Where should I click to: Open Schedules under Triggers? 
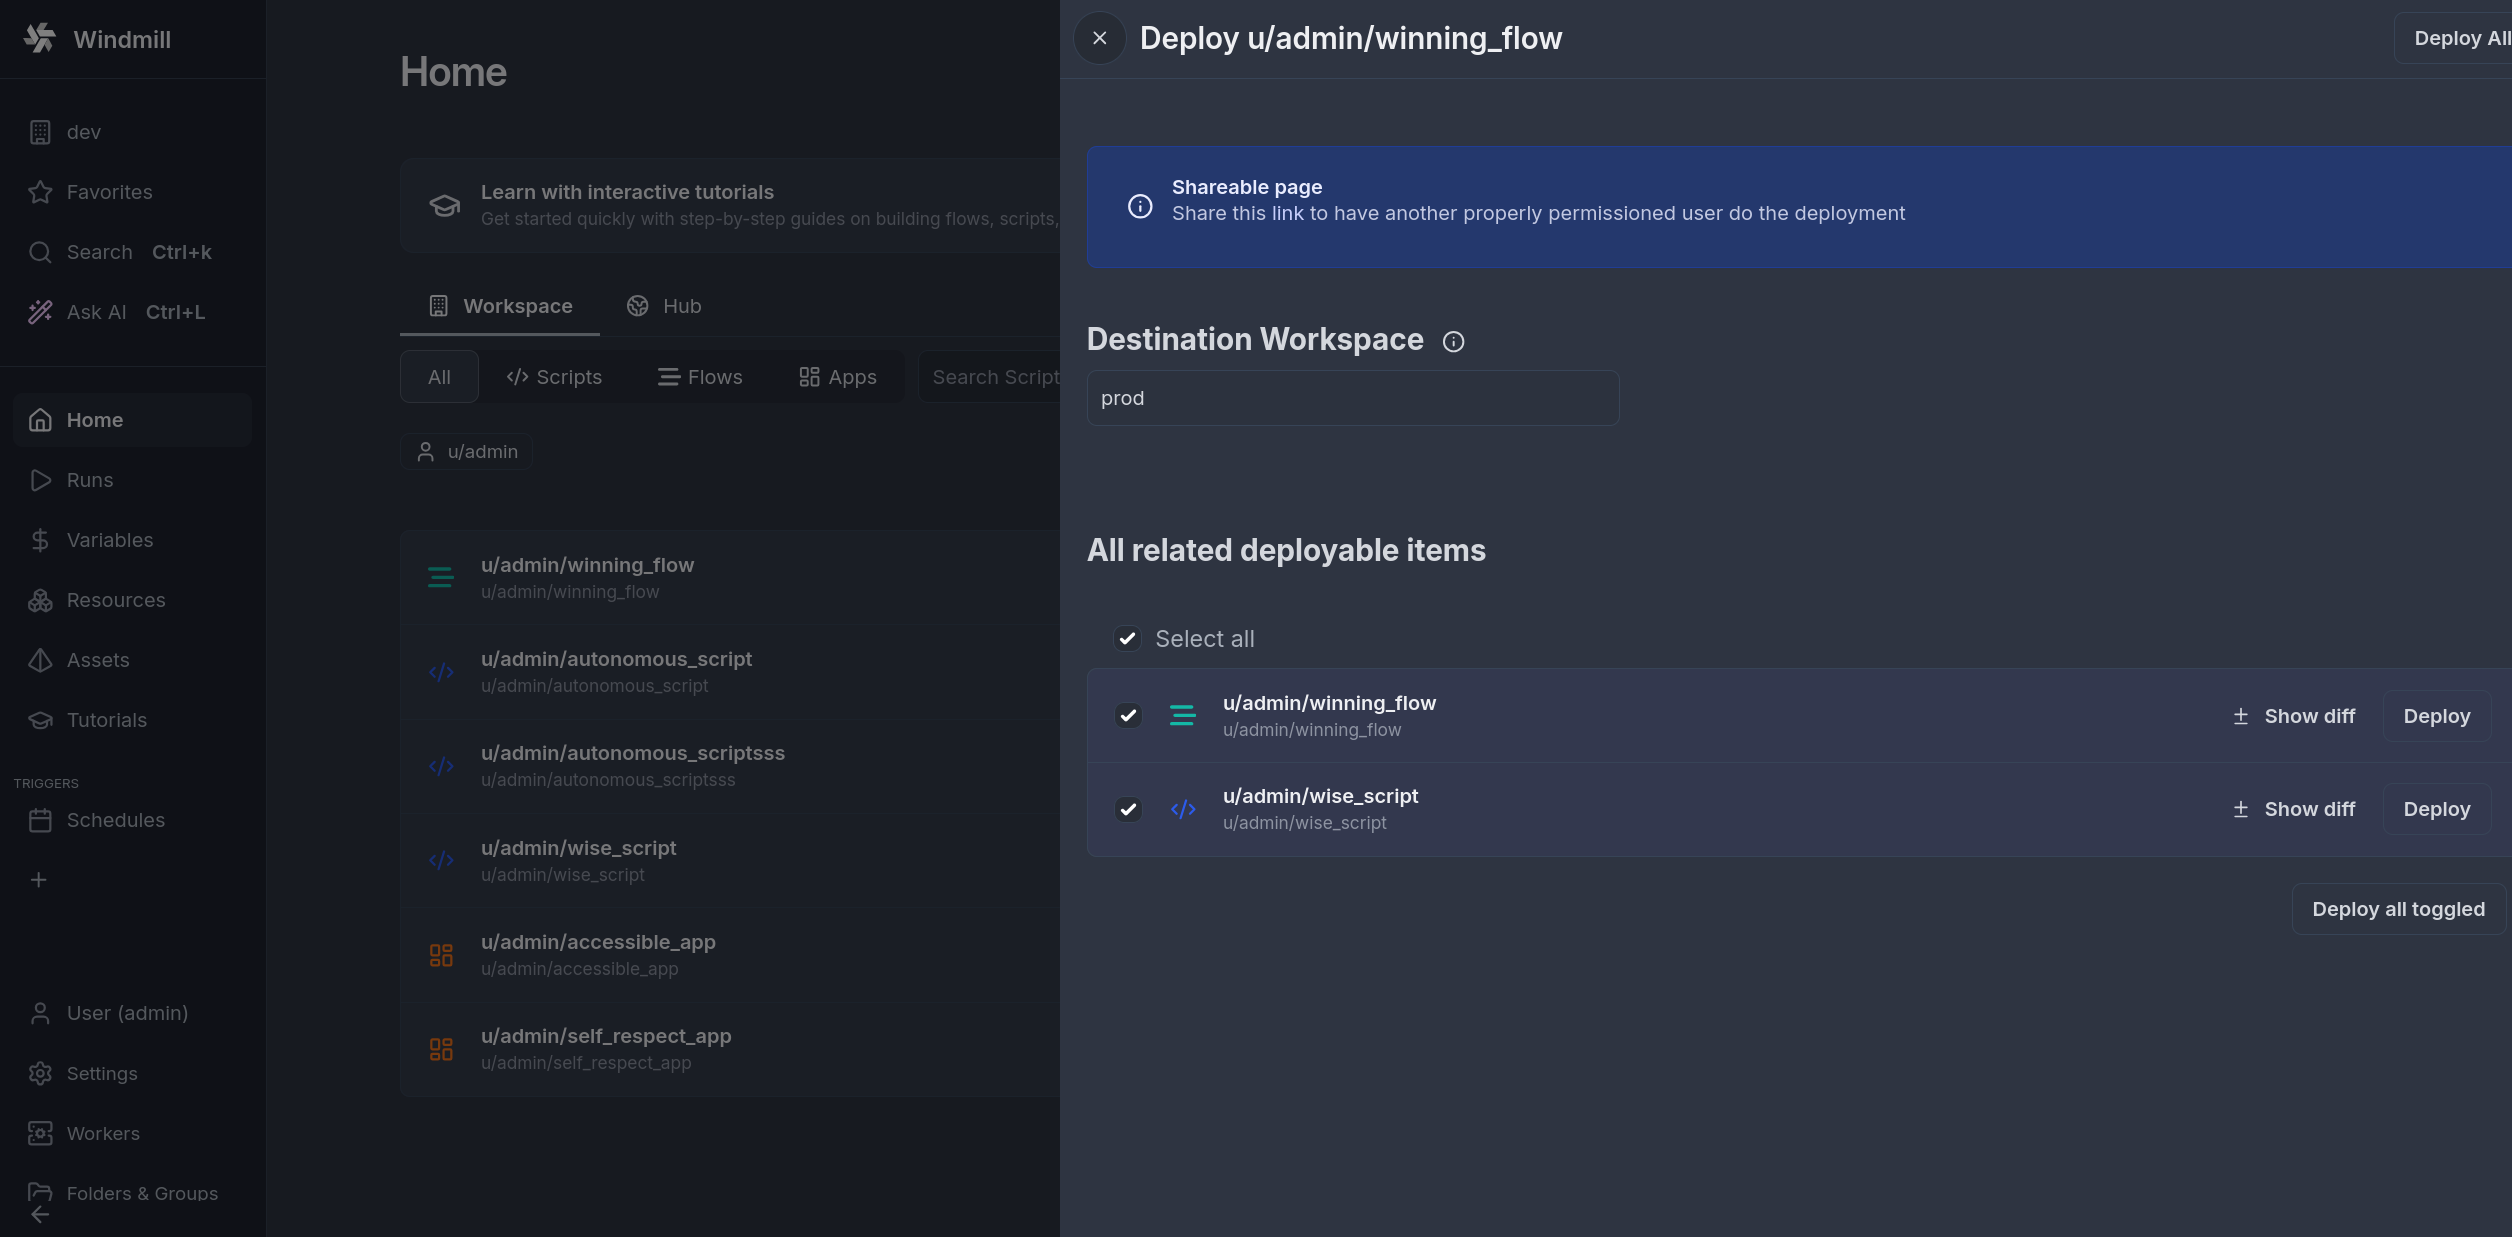pyautogui.click(x=115, y=819)
